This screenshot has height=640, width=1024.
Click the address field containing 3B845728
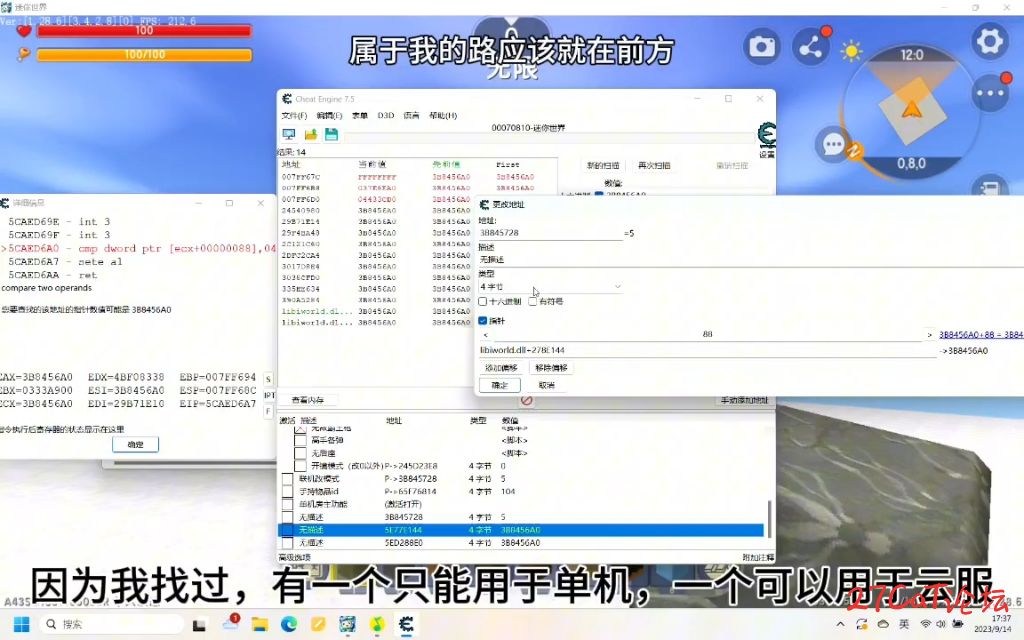coord(551,233)
